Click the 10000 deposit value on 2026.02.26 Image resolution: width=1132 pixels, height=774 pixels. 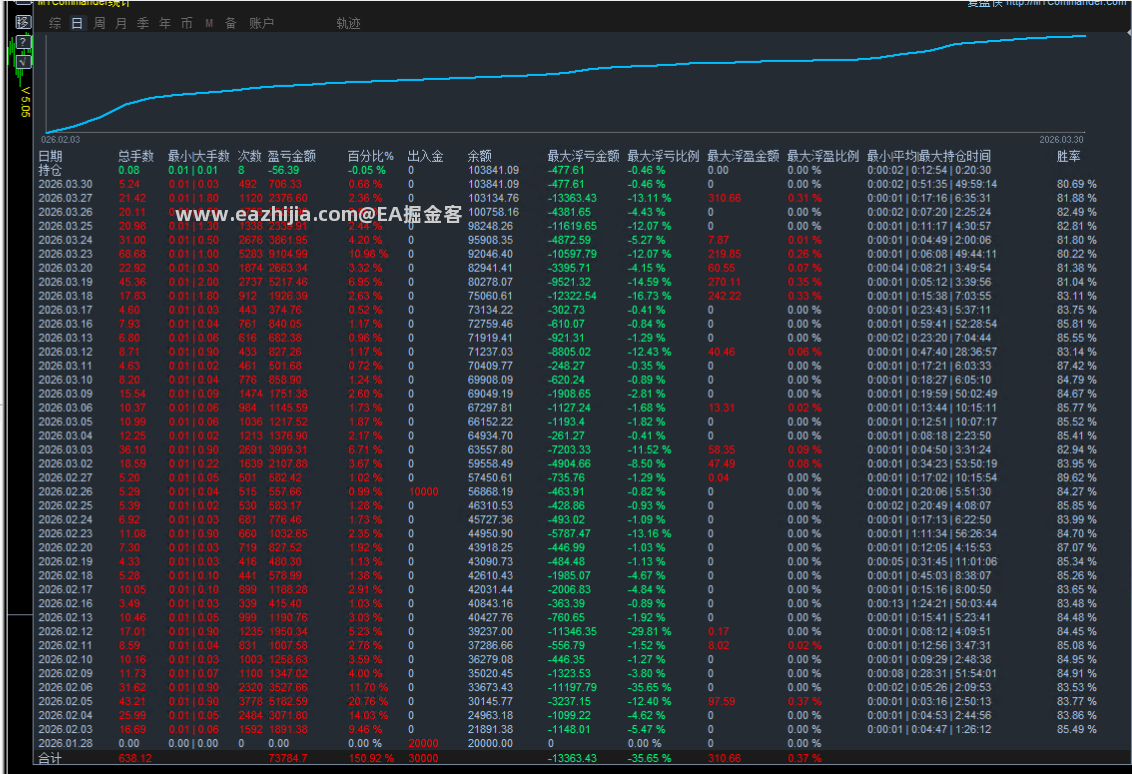coord(424,492)
